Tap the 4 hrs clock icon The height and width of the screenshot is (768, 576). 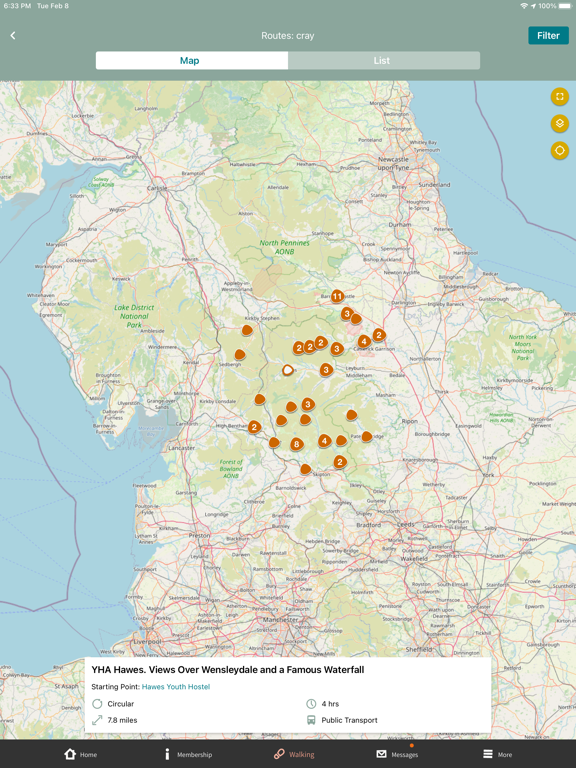click(311, 704)
